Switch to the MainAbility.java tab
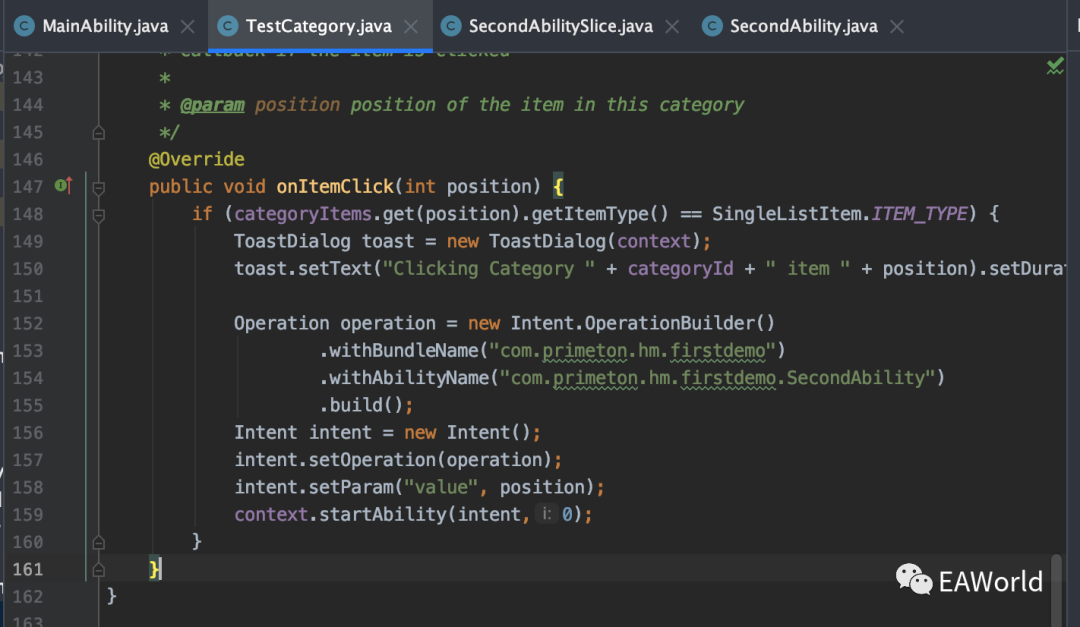The image size is (1080, 627). (105, 26)
